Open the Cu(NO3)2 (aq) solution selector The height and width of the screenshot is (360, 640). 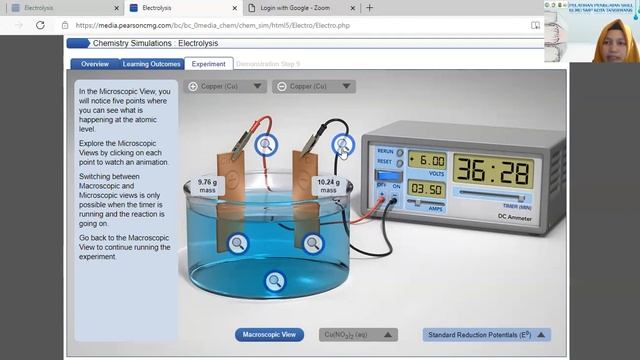point(358,335)
